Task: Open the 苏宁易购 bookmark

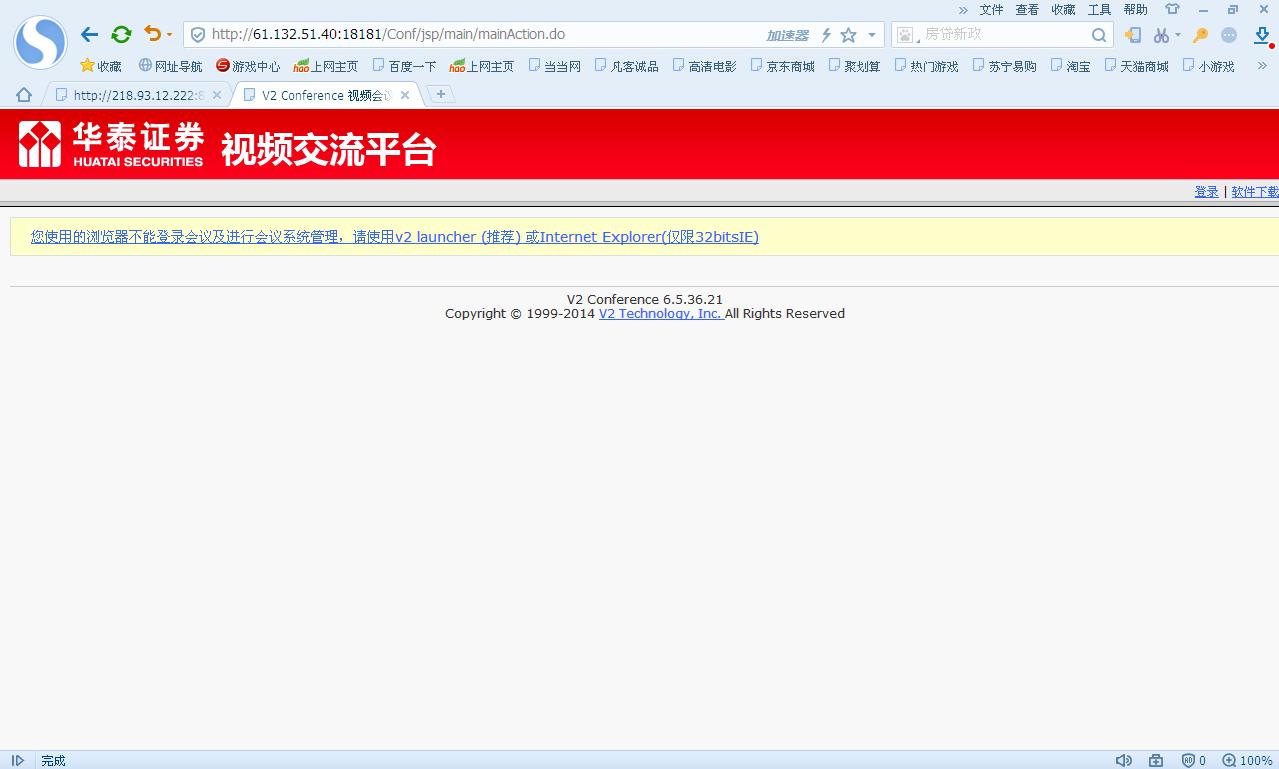Action: click(1005, 66)
